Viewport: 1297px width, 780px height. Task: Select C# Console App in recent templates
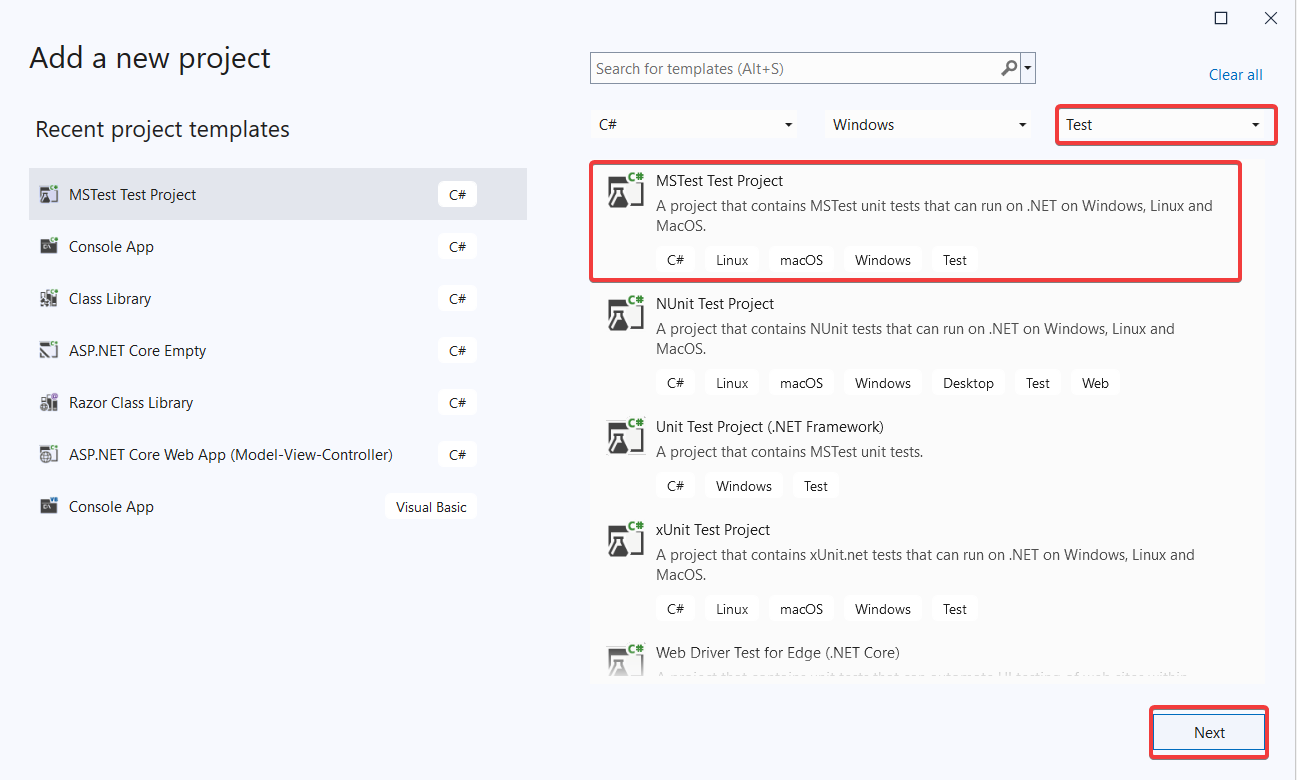pyautogui.click(x=278, y=247)
